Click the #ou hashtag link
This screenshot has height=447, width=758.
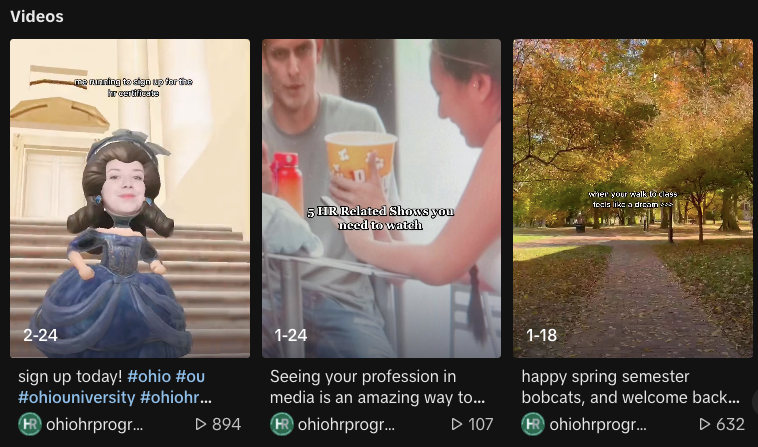tap(190, 376)
